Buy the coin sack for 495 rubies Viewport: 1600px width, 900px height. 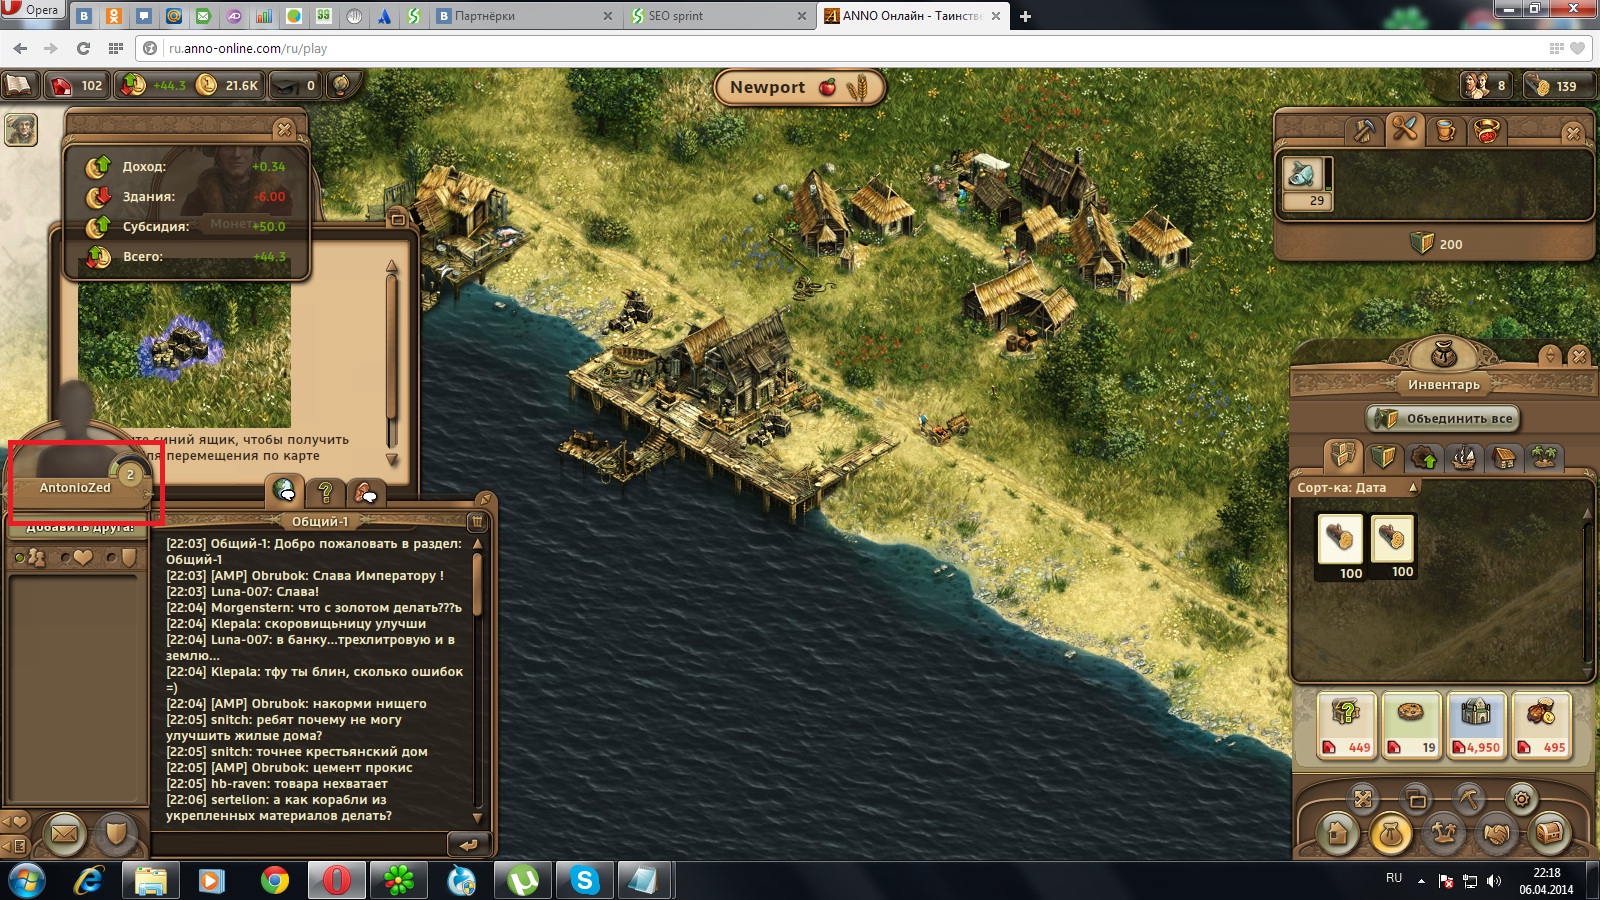pyautogui.click(x=1541, y=725)
